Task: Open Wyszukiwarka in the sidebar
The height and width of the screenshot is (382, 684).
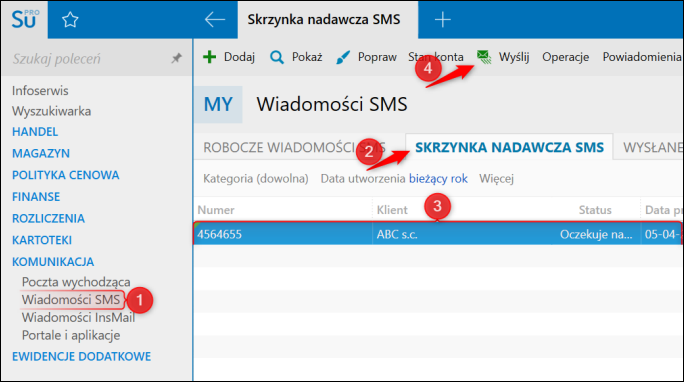Action: [x=51, y=111]
